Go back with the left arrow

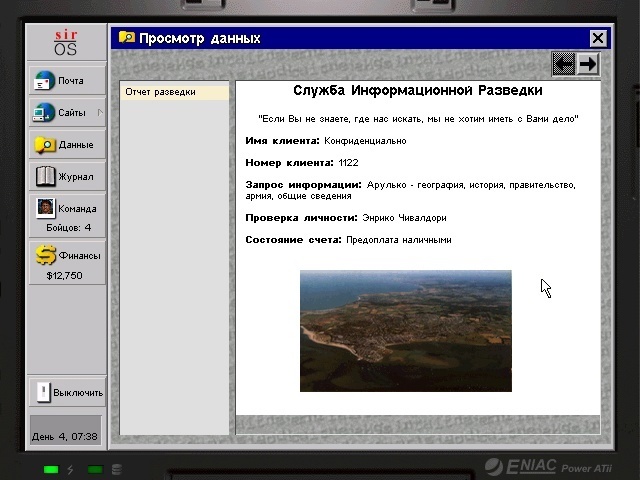(x=564, y=64)
